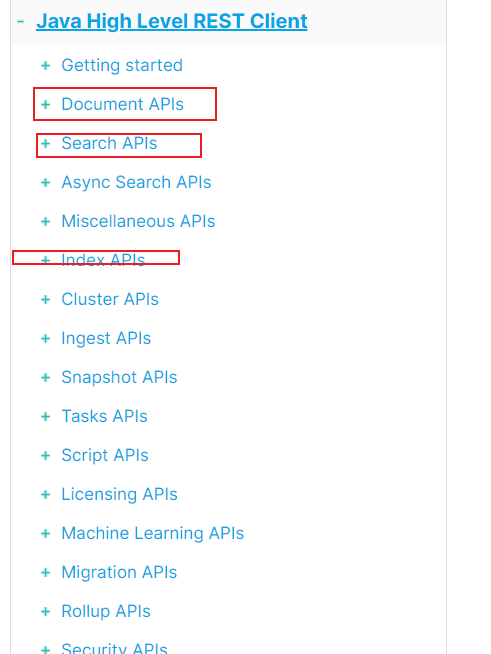Expand the Tasks APIs plus icon

(45, 416)
